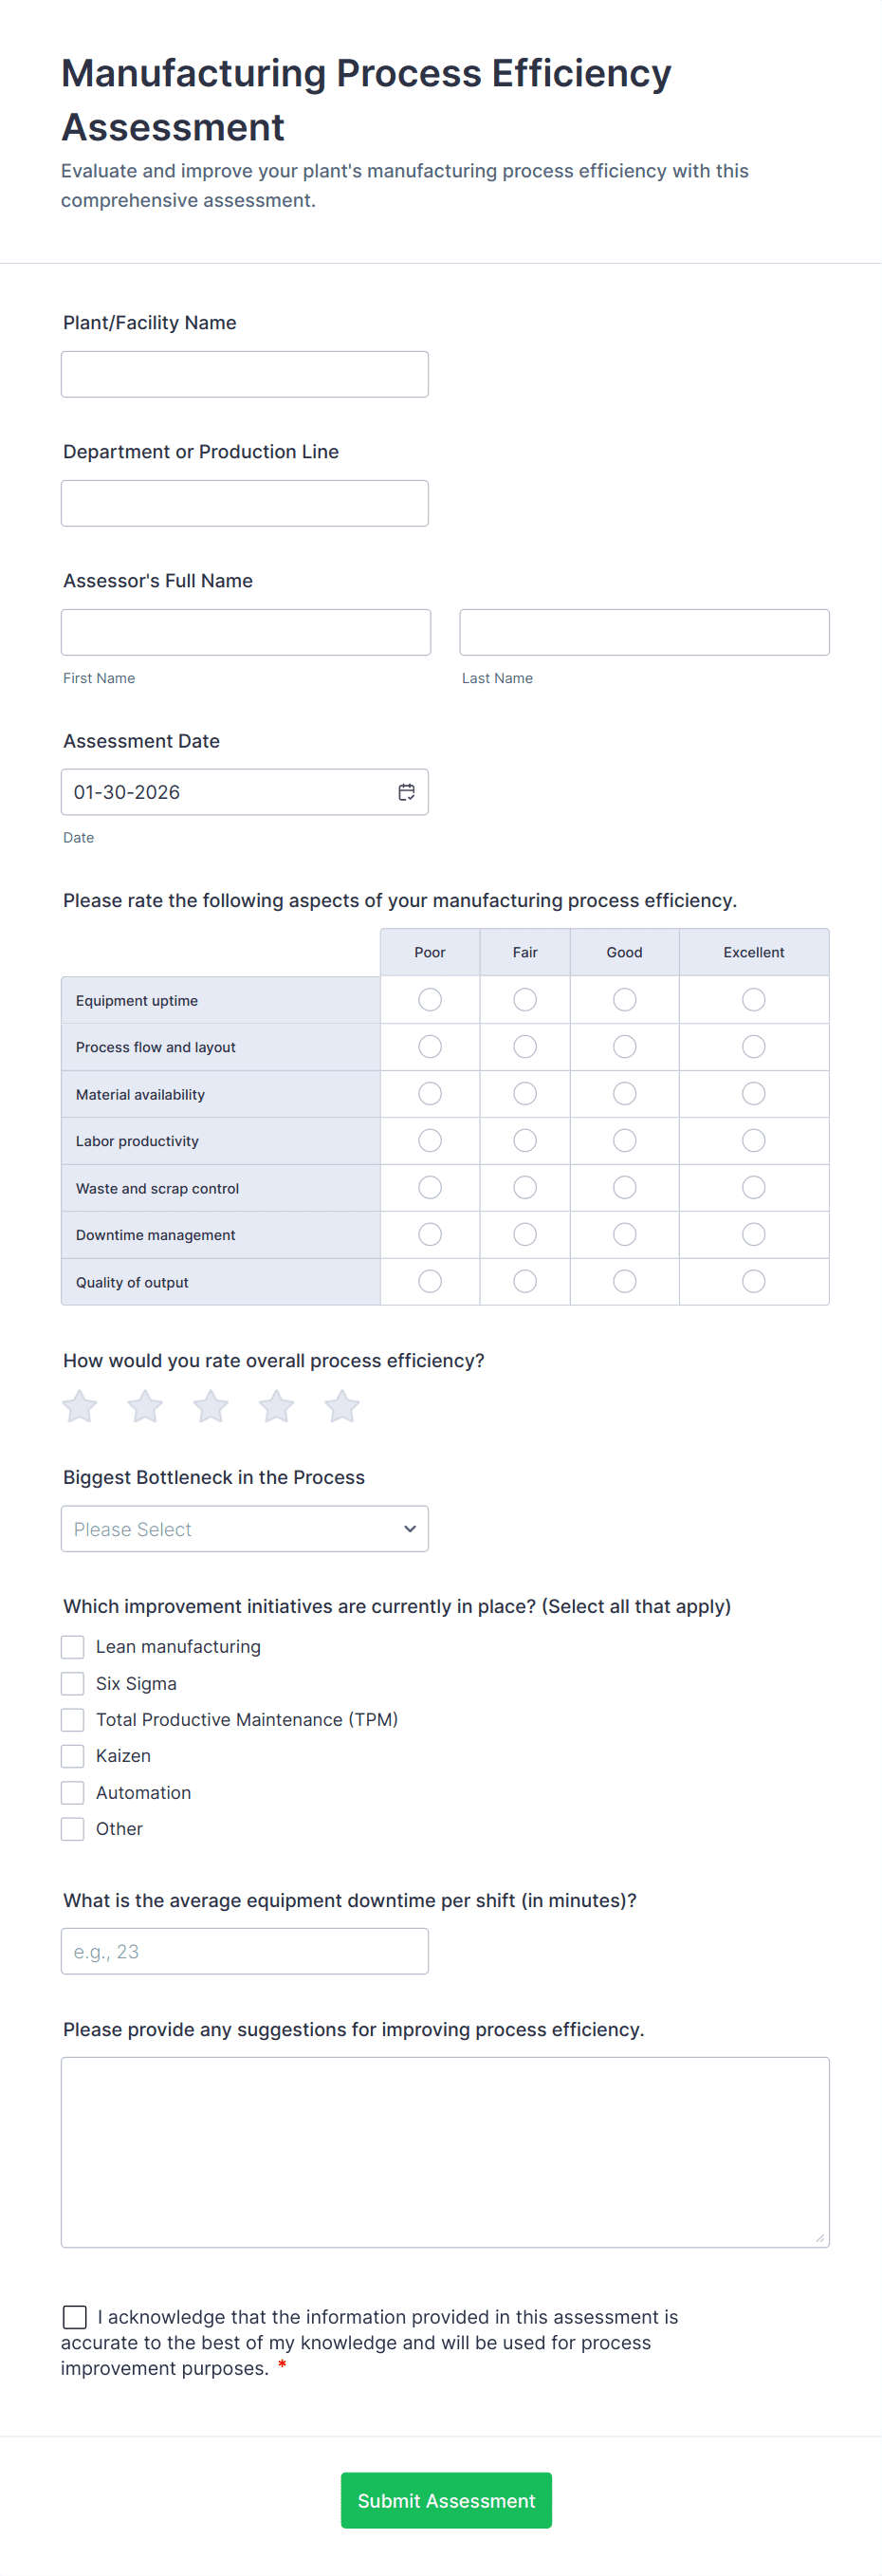Enable the Six Sigma checkbox

73,1683
